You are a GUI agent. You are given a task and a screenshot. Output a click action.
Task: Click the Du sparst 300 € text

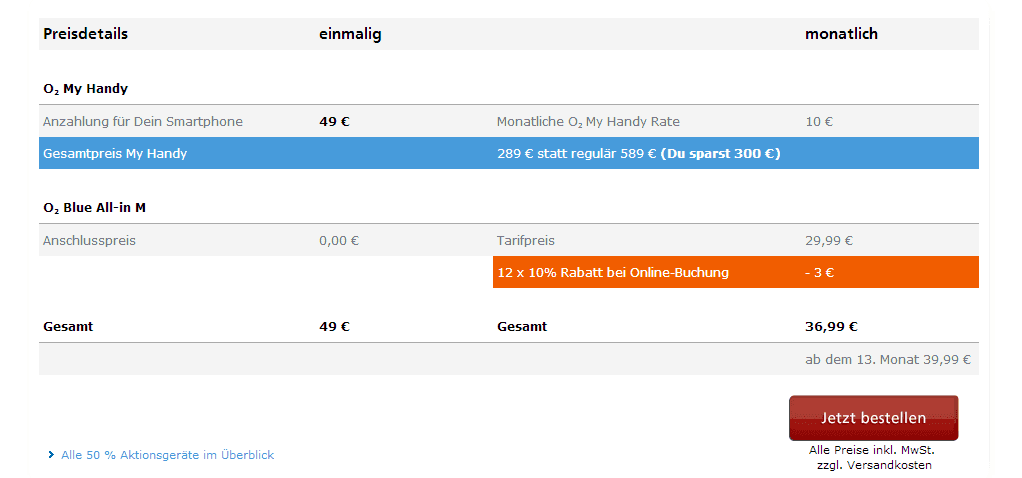click(x=720, y=154)
